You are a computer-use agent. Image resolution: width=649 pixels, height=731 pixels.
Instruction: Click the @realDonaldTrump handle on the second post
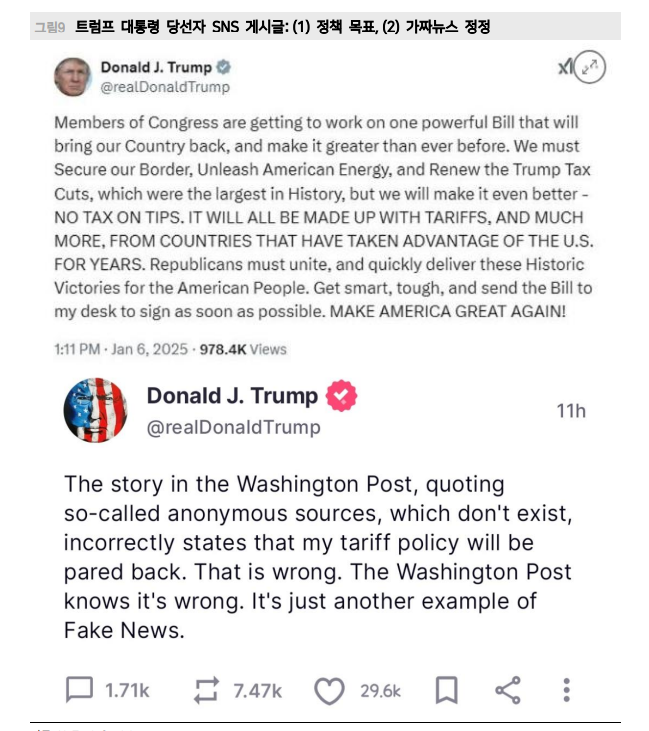click(x=234, y=428)
